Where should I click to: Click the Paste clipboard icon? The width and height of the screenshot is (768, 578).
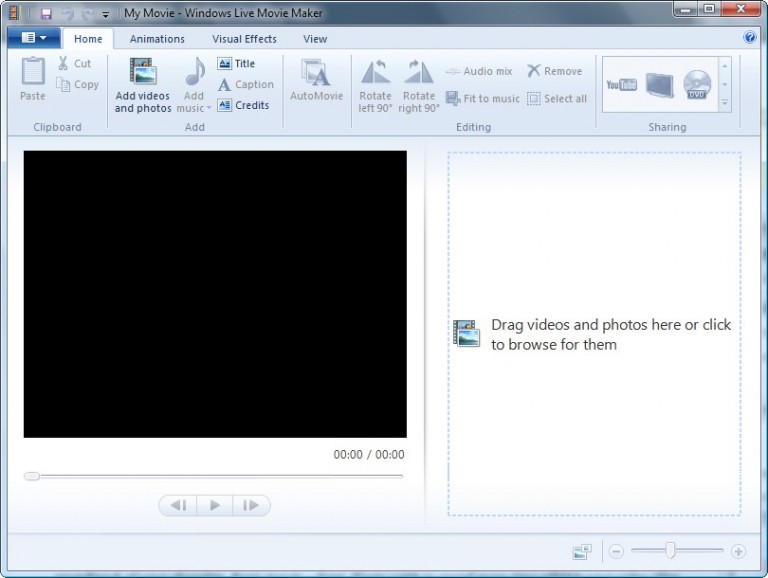(33, 72)
